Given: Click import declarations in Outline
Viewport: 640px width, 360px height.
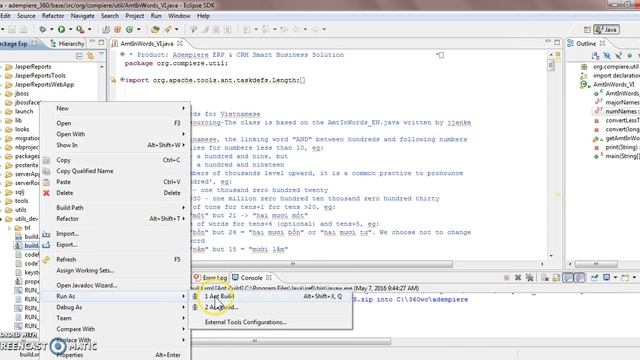Looking at the screenshot, I should pyautogui.click(x=616, y=76).
